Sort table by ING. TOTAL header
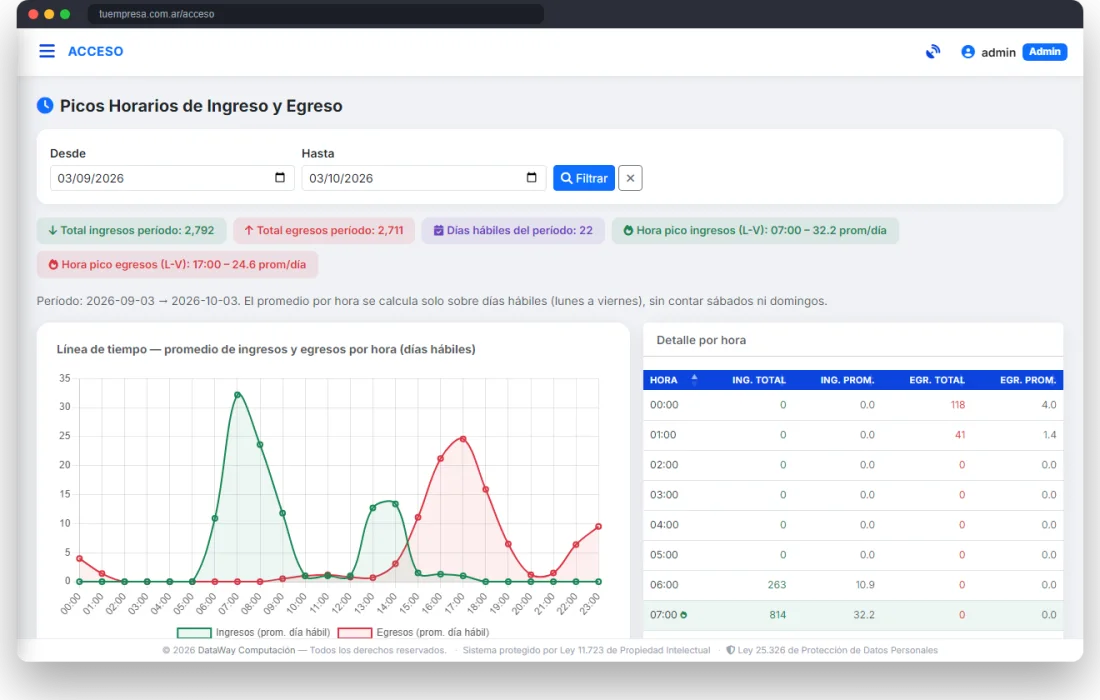This screenshot has height=700, width=1100. (758, 380)
